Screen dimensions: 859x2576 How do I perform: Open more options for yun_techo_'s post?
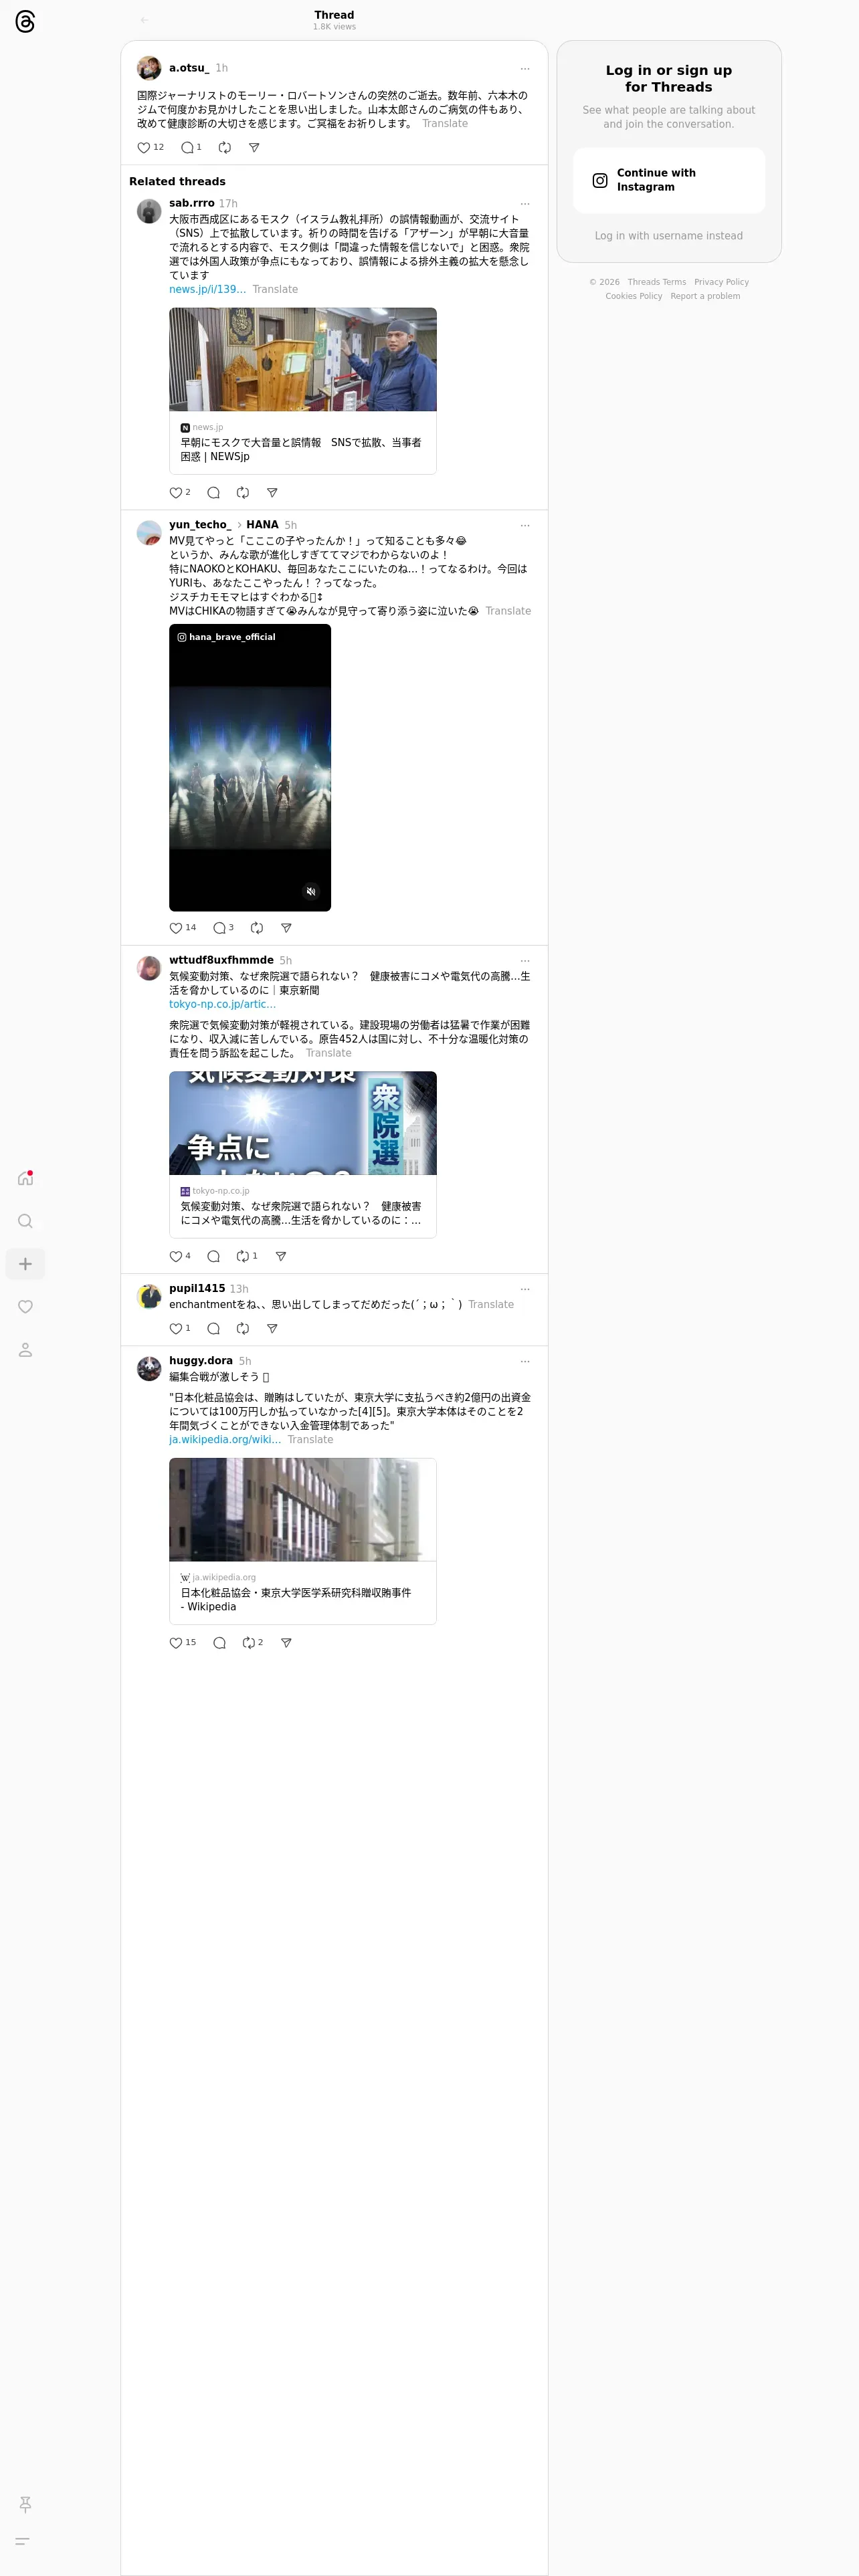point(525,525)
